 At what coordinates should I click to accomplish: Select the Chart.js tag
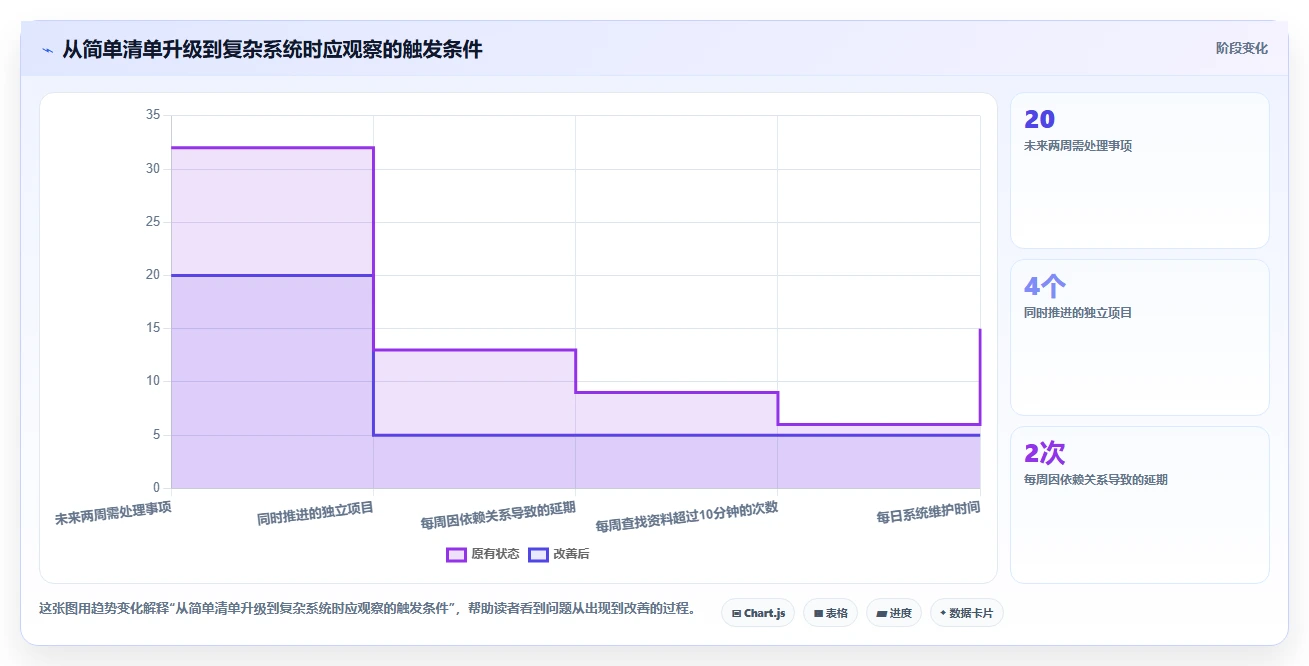[758, 613]
